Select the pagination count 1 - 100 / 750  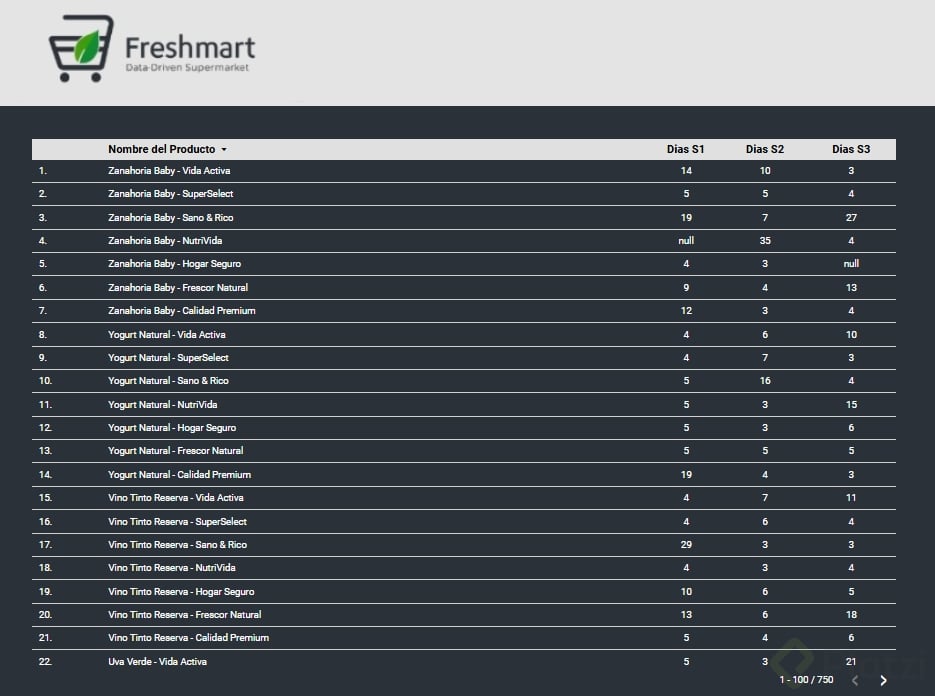point(806,680)
